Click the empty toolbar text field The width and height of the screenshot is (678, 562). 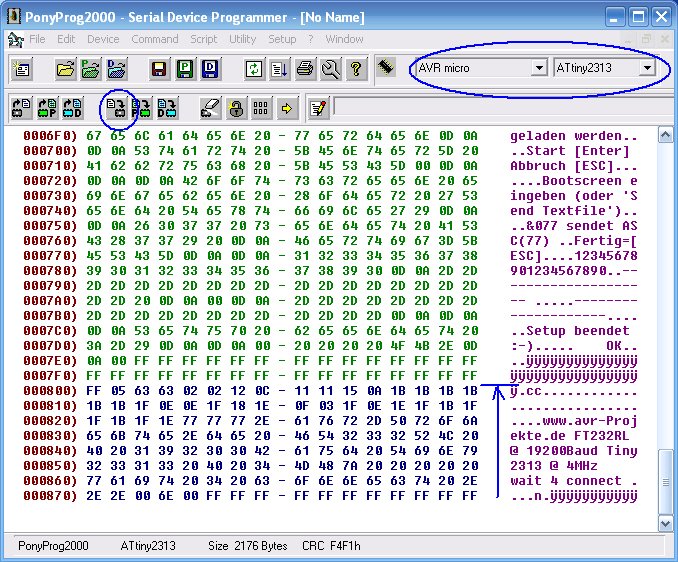[x=505, y=107]
